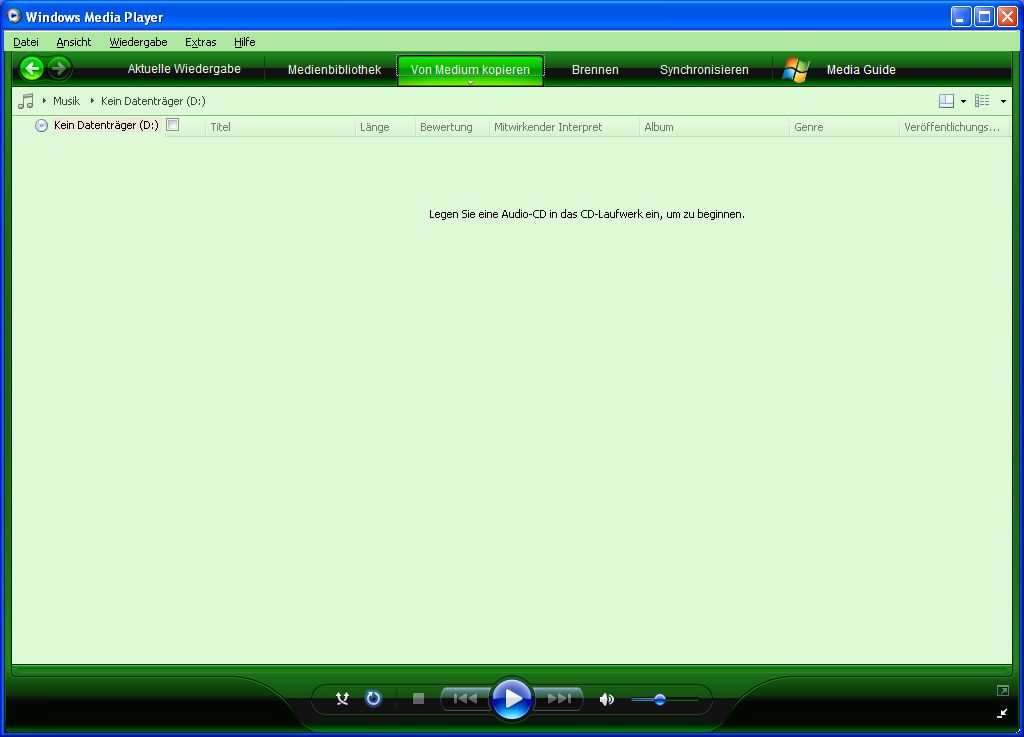
Task: Switch to the Medienbibliothek tab
Action: point(334,69)
